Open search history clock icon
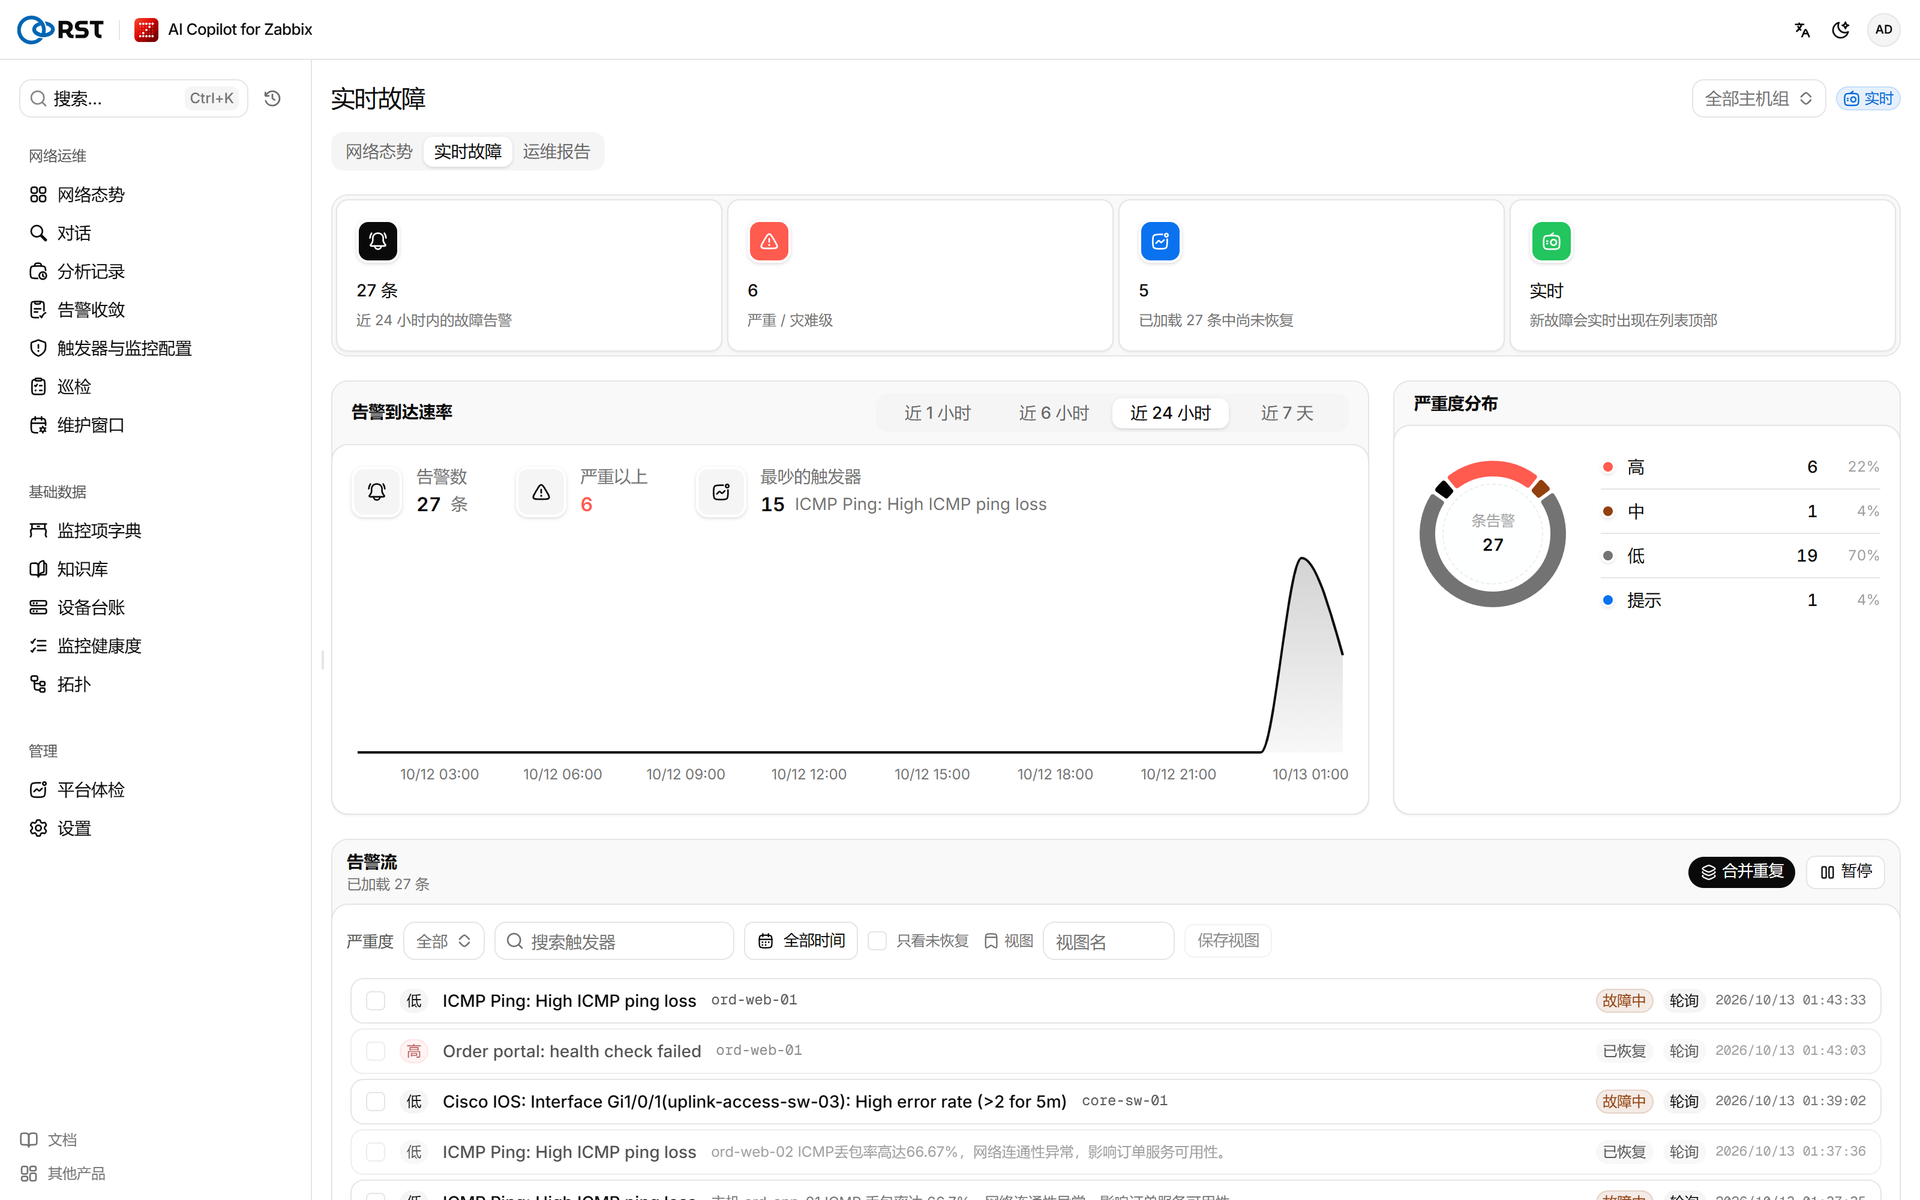Image resolution: width=1920 pixels, height=1200 pixels. [272, 98]
